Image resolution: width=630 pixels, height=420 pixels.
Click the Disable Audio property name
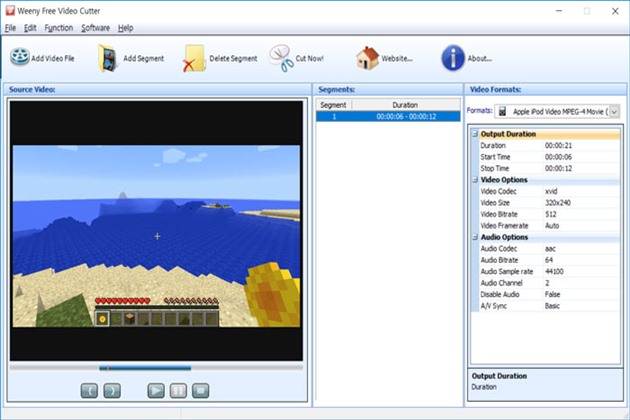[x=500, y=294]
